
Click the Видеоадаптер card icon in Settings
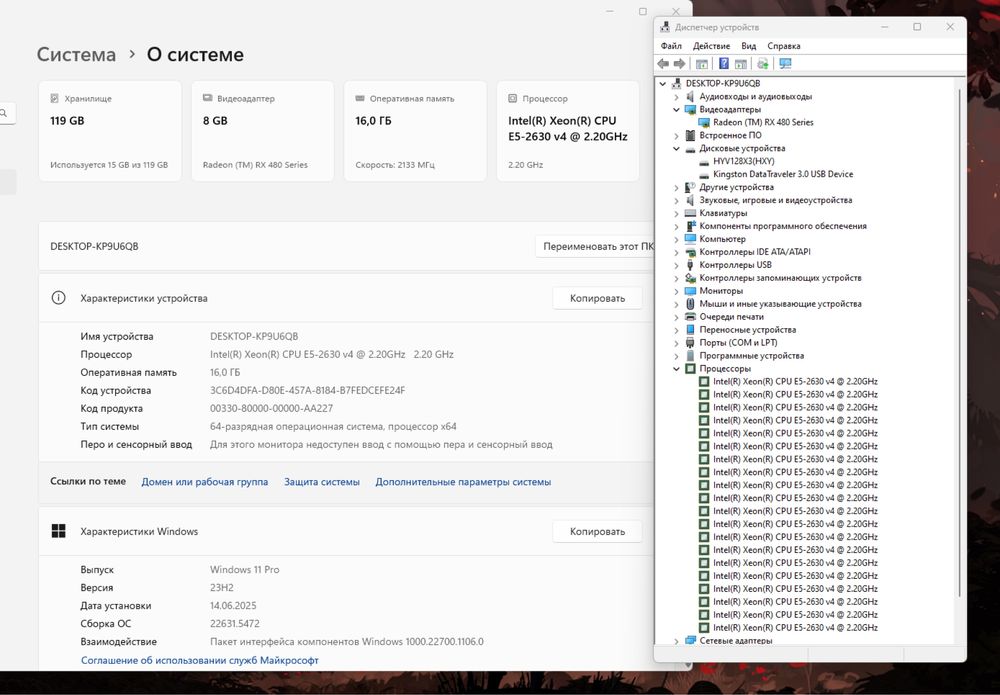pos(207,98)
